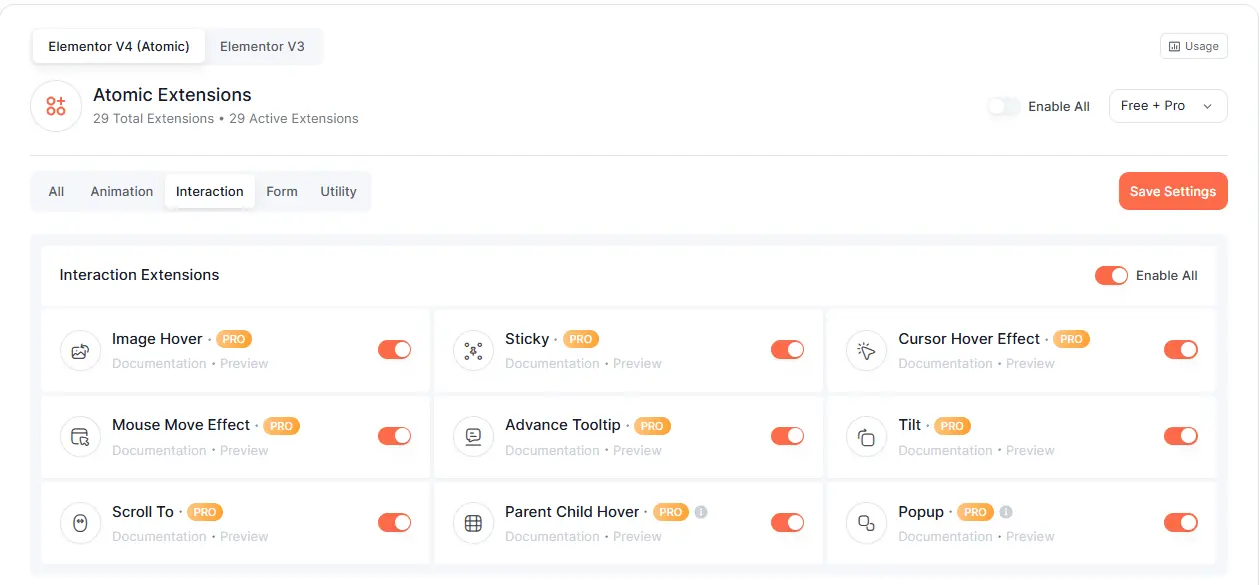Switch to Elementor V3 tab
Screen dimensions: 1260x585
(x=262, y=46)
